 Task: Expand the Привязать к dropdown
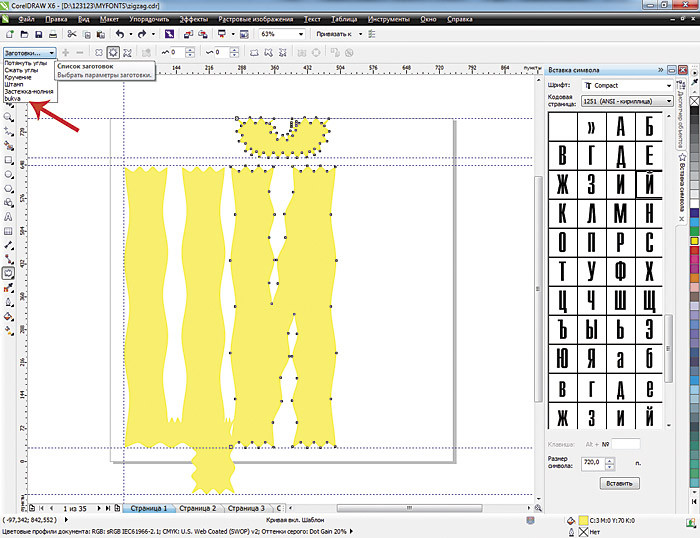click(x=361, y=34)
